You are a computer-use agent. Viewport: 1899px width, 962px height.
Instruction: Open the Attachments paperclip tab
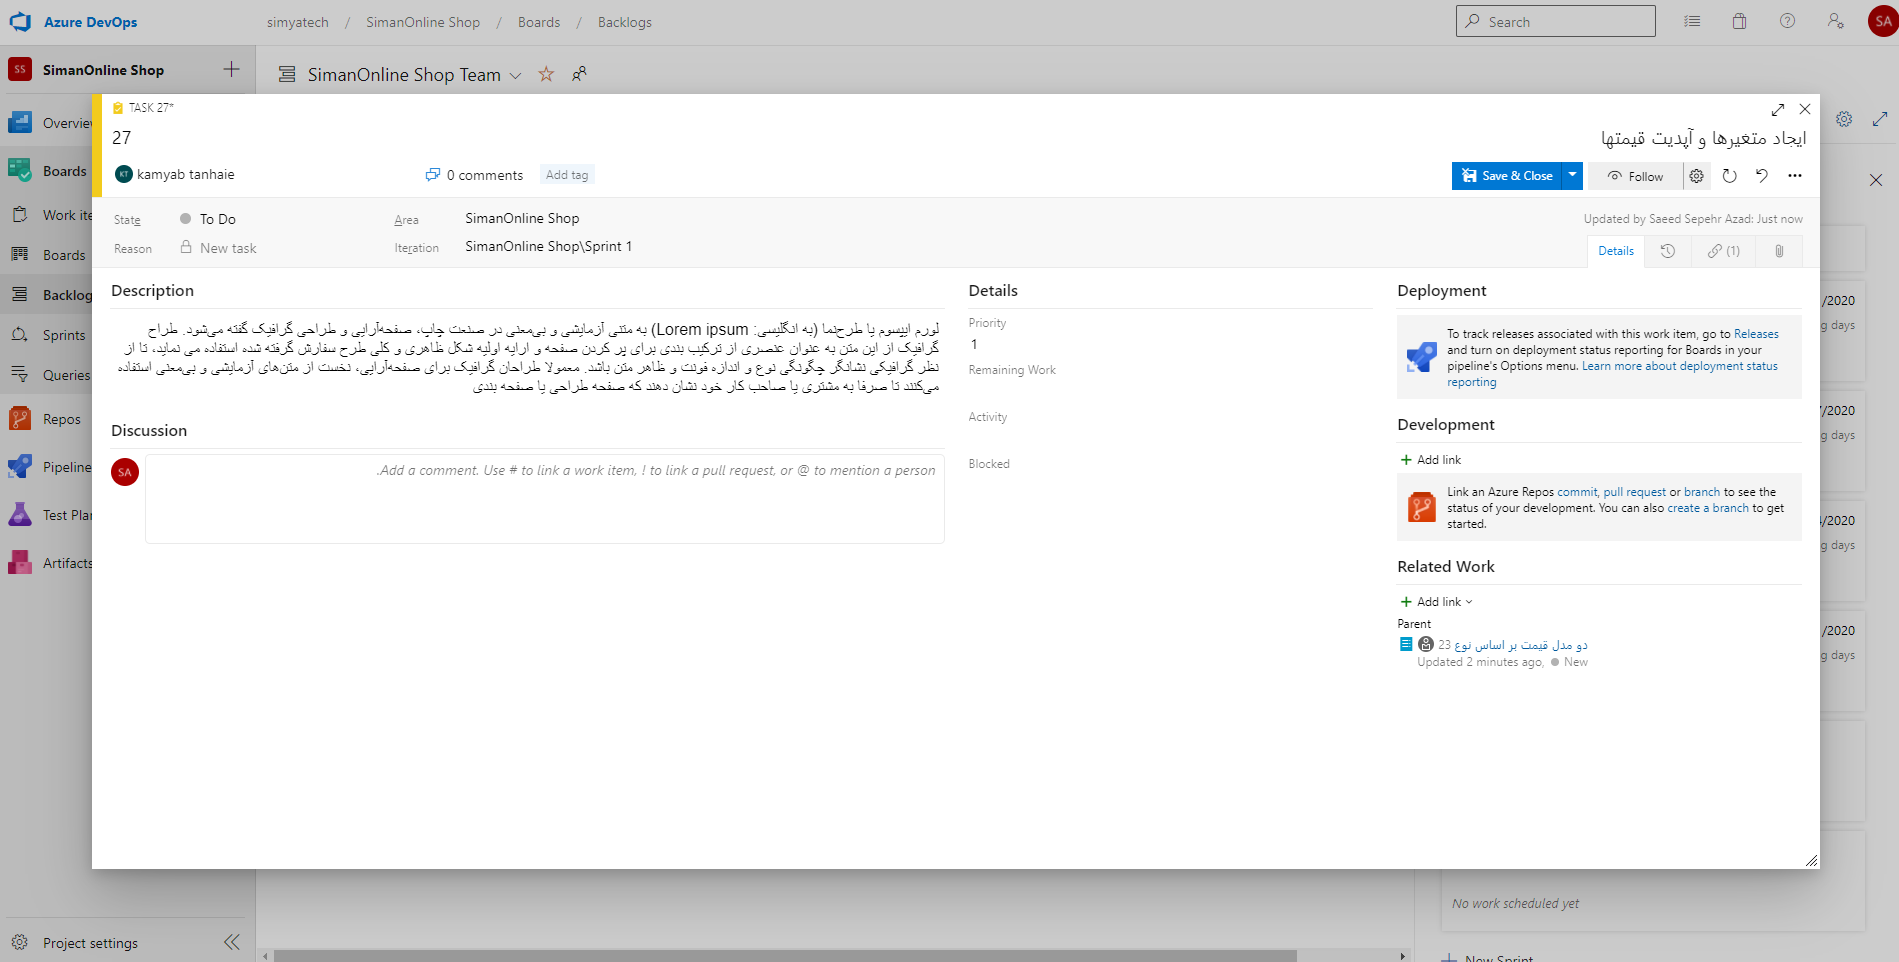(x=1779, y=251)
